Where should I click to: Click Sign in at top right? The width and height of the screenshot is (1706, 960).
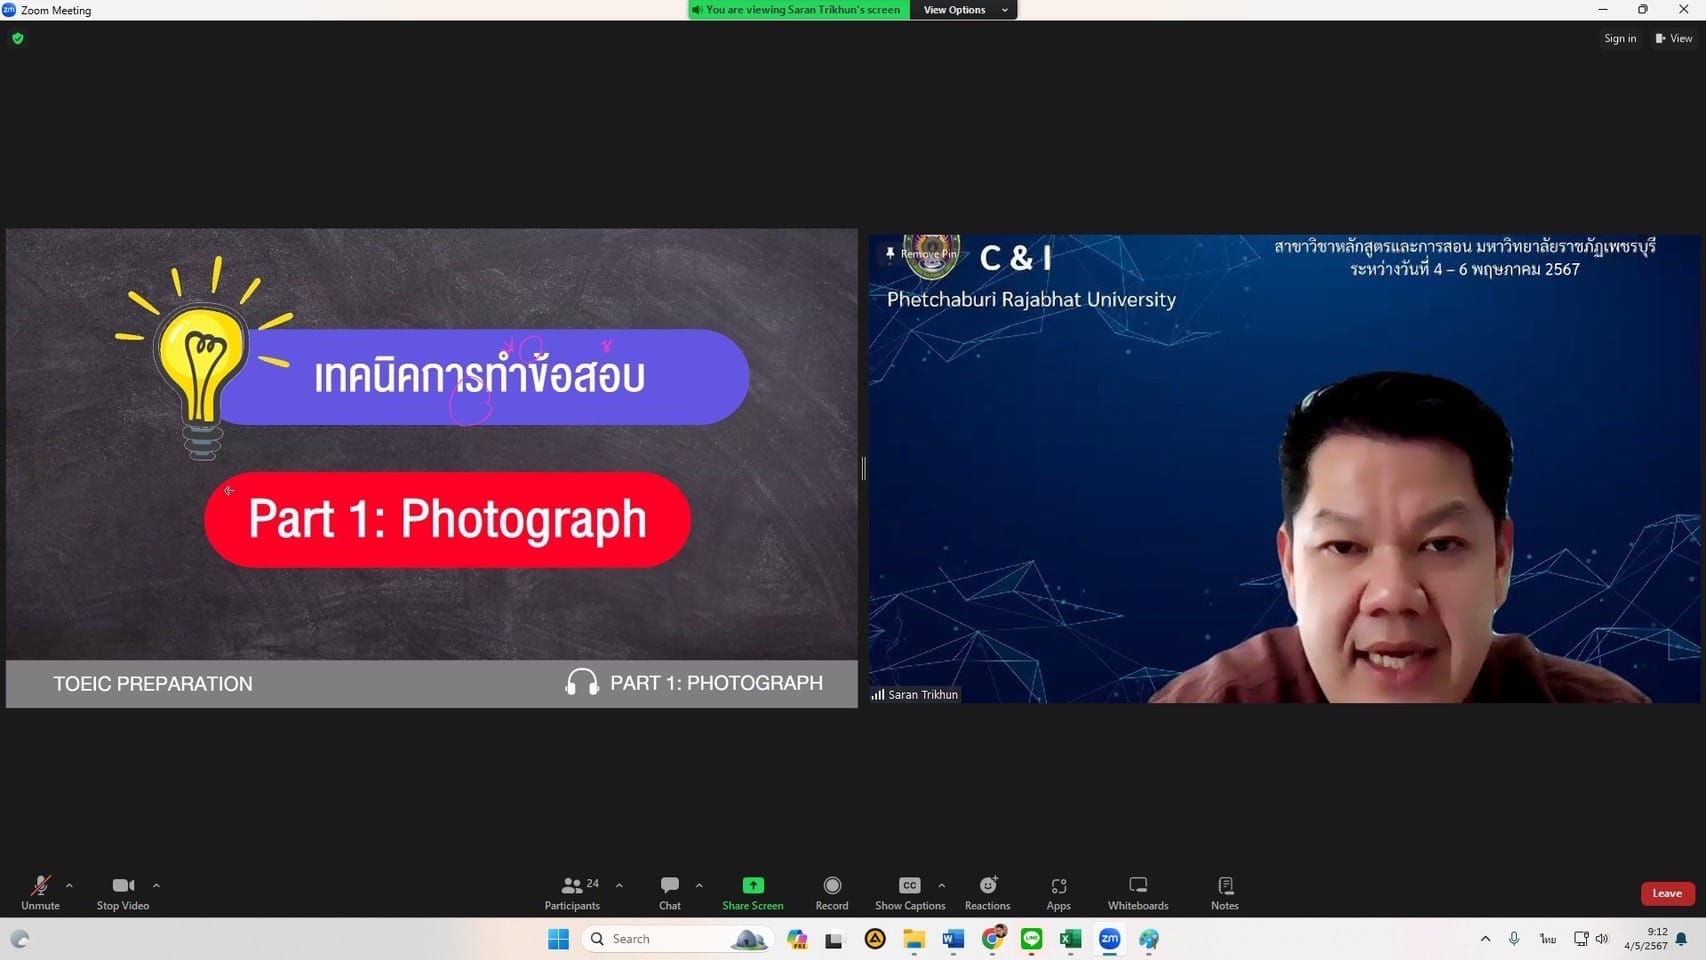click(1620, 38)
